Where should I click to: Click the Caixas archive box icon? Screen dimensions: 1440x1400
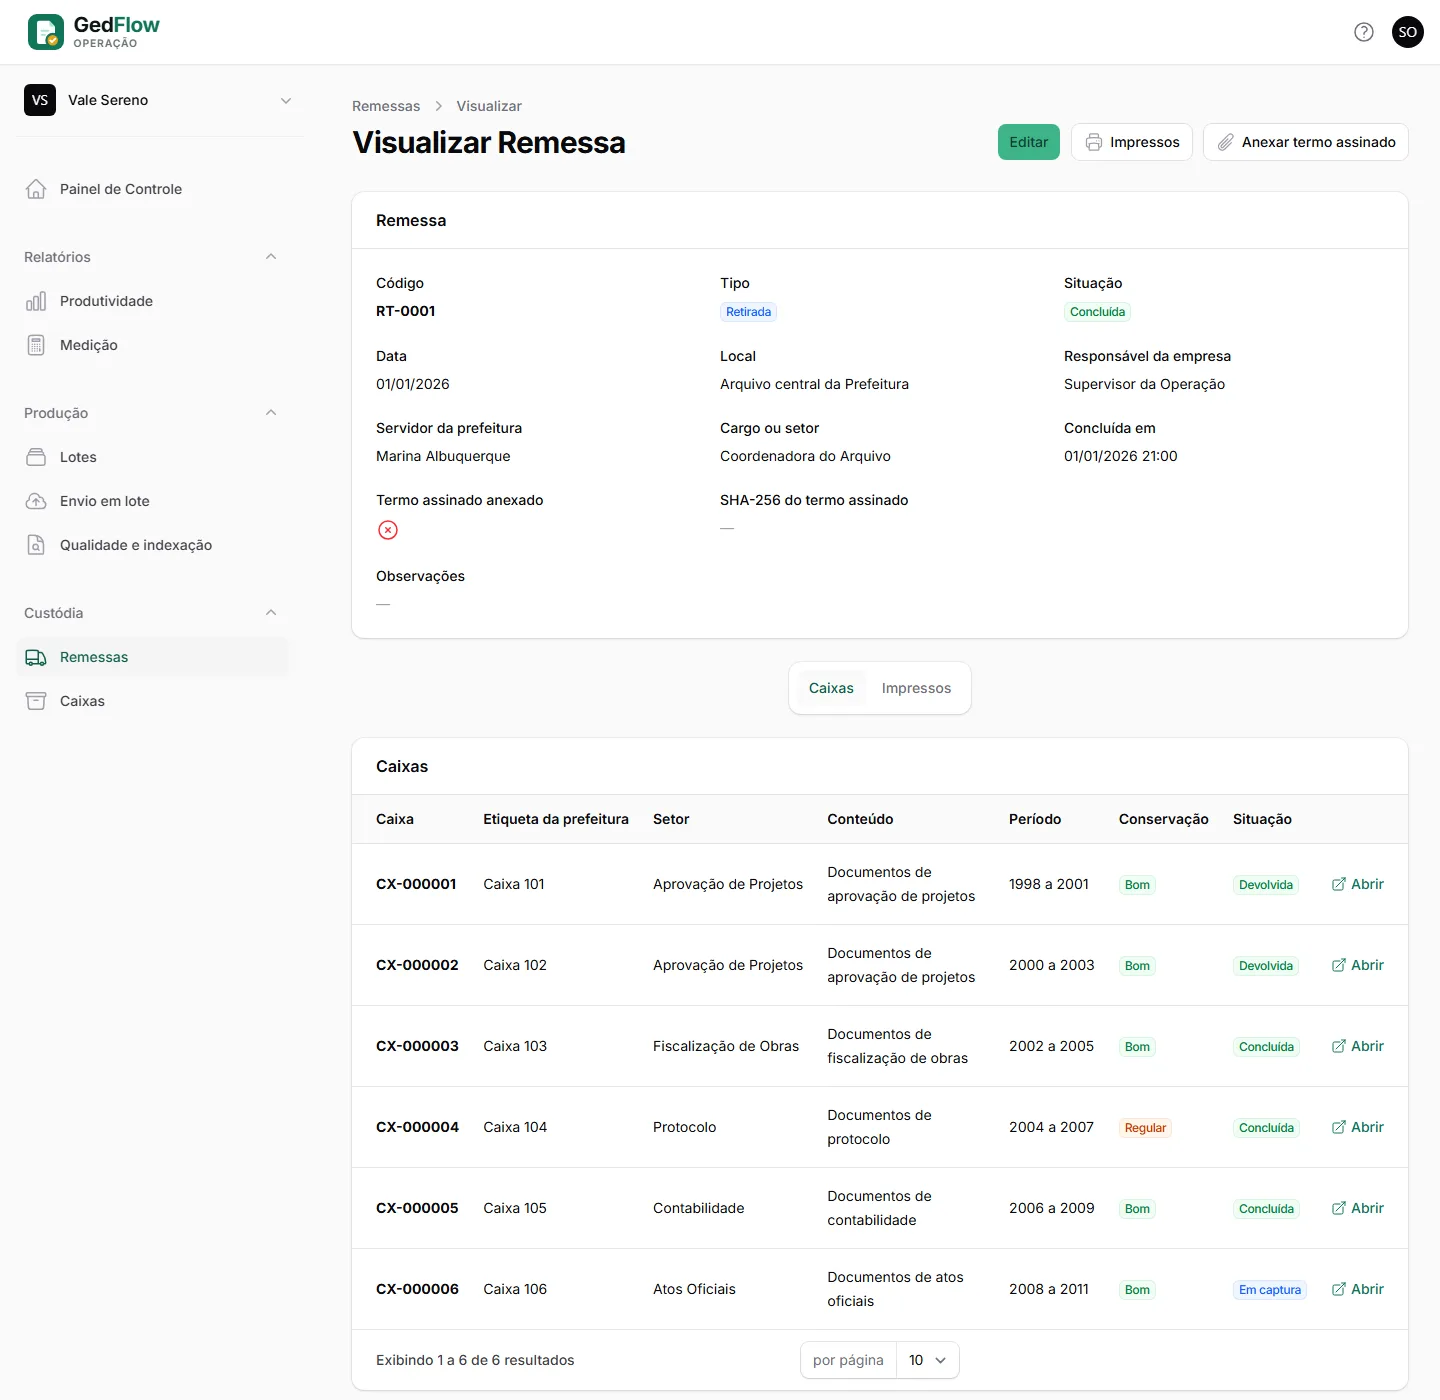[x=36, y=701]
